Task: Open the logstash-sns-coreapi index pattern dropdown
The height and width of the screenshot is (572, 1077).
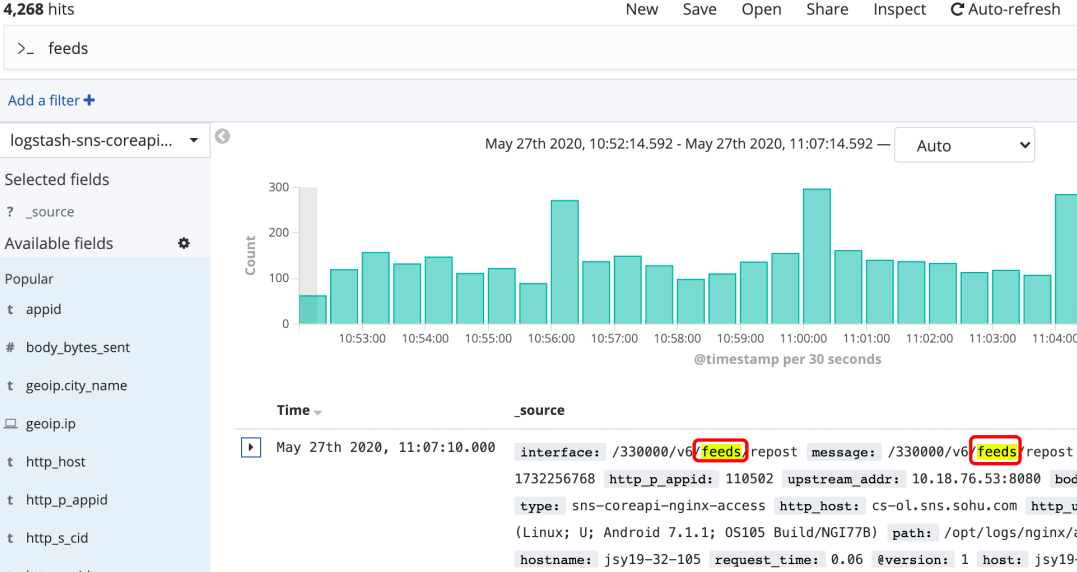Action: [x=104, y=141]
